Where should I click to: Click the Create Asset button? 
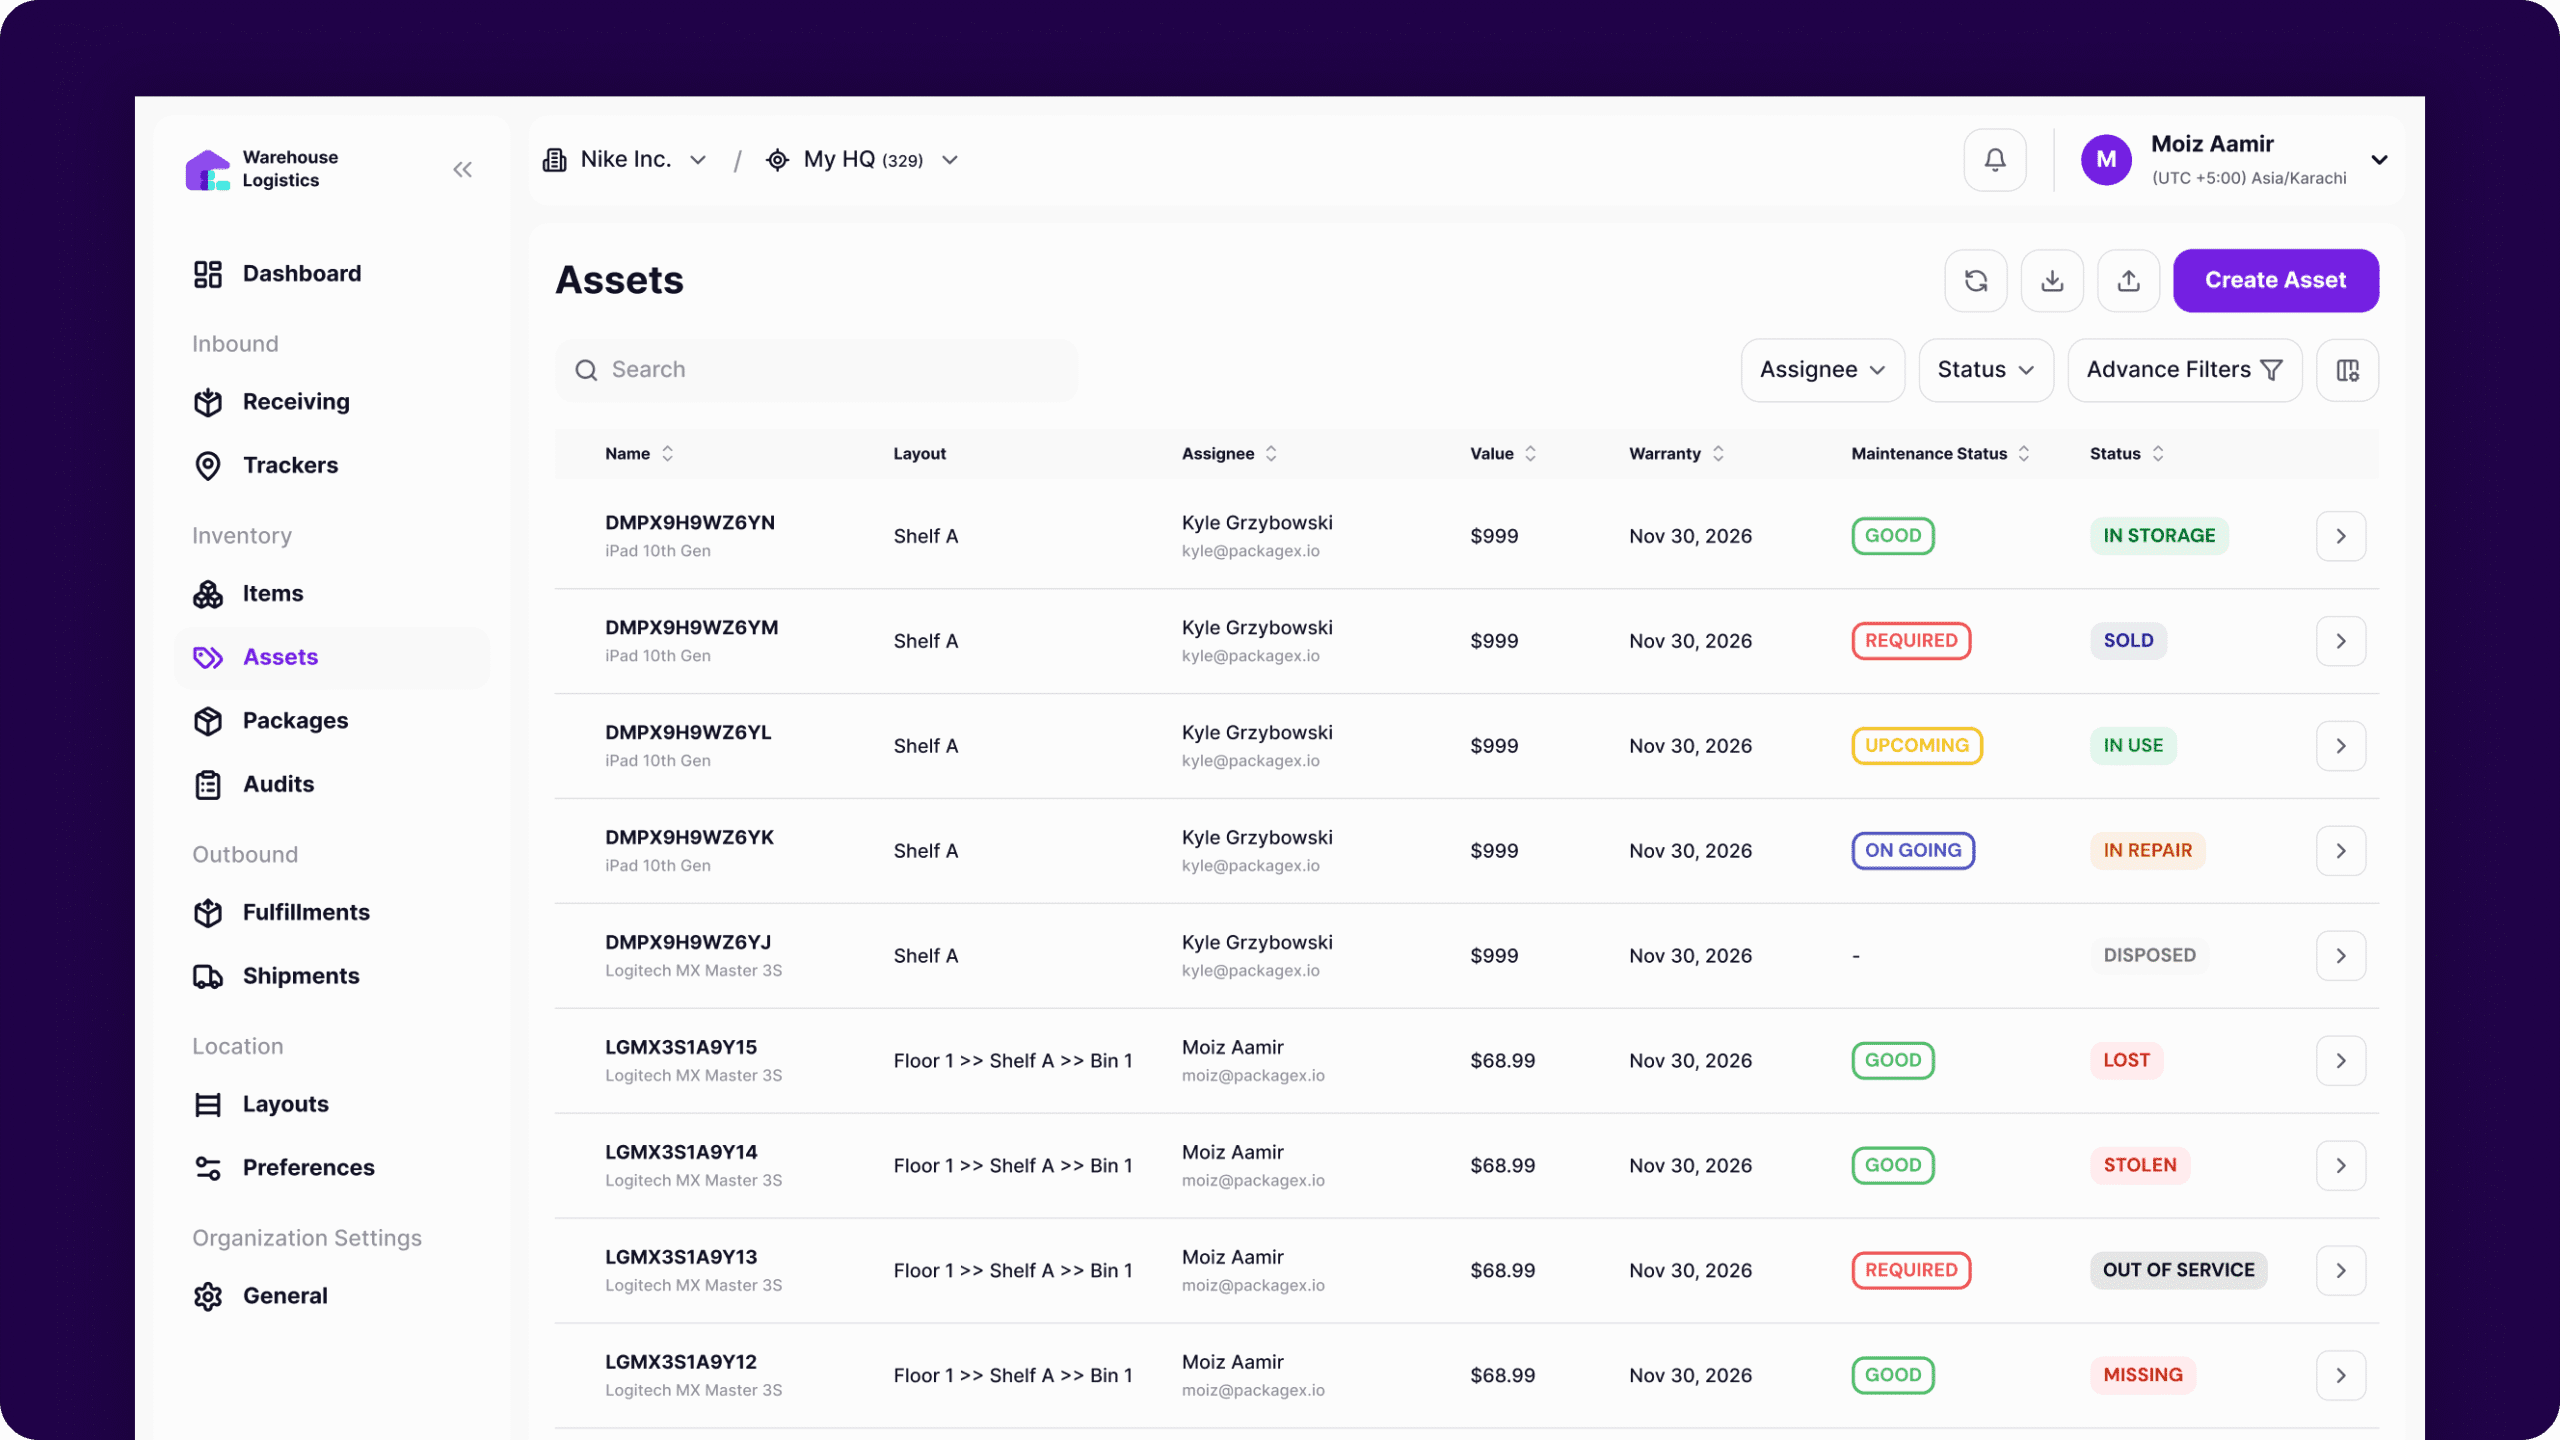click(x=2275, y=281)
